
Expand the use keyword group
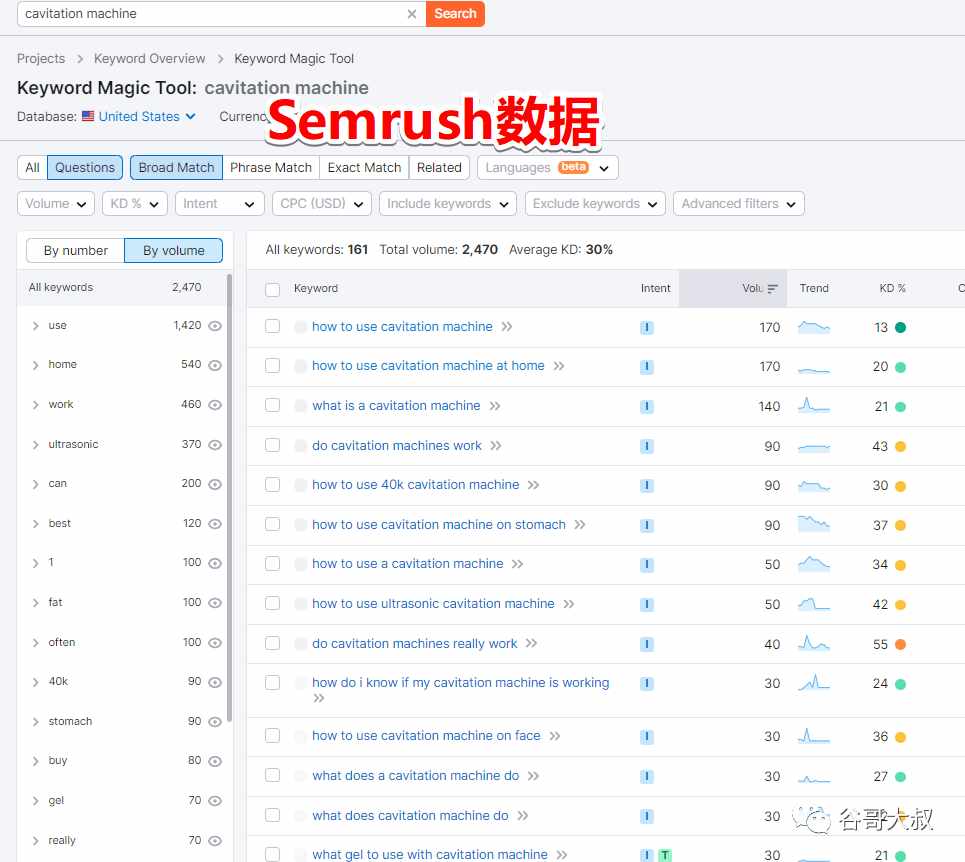35,325
